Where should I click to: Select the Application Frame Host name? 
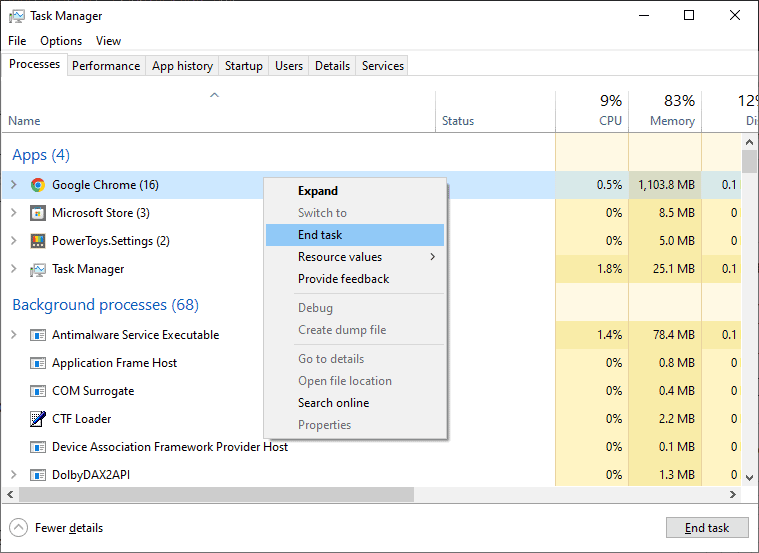point(115,363)
